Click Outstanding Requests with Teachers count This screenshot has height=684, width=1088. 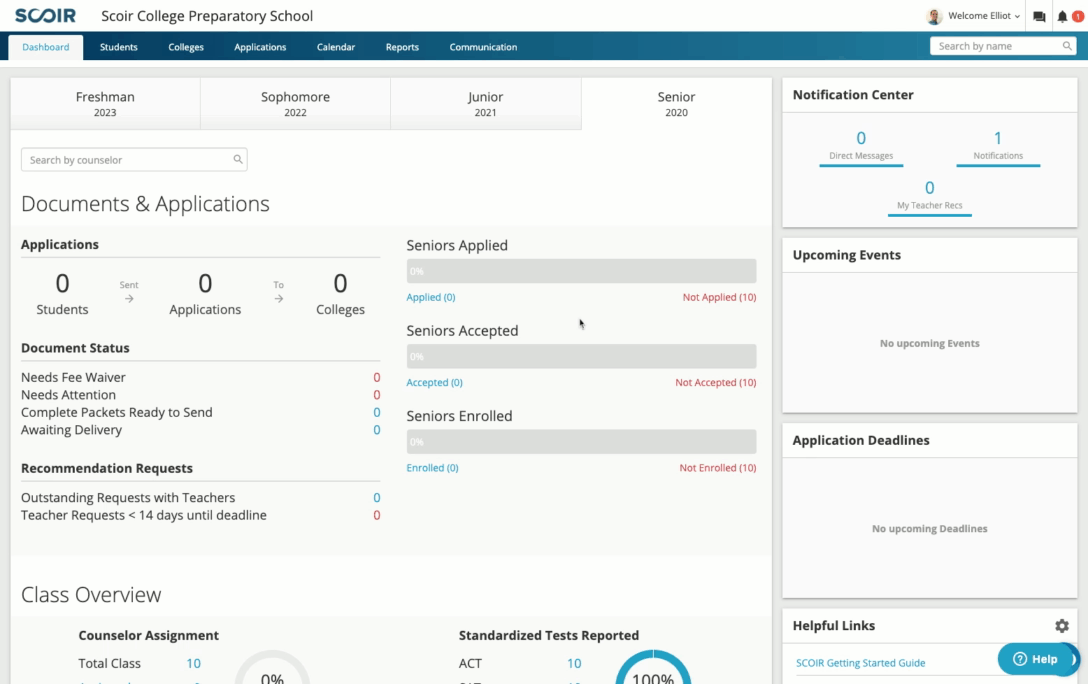click(x=377, y=497)
